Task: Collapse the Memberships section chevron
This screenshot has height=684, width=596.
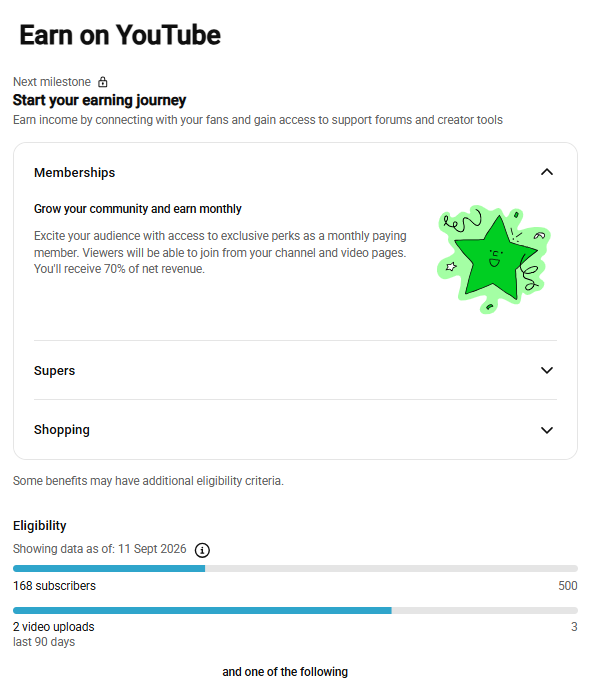Action: click(x=547, y=172)
